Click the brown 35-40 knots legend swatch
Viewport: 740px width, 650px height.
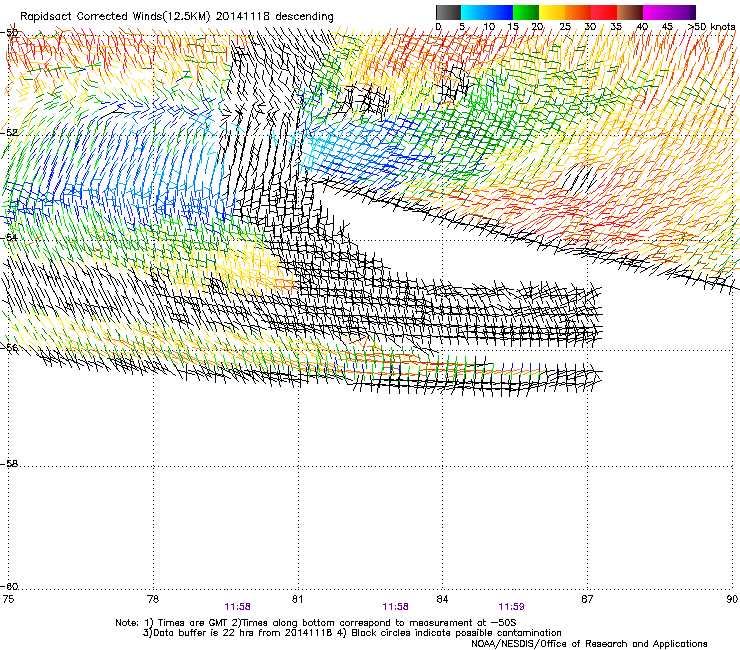[630, 12]
